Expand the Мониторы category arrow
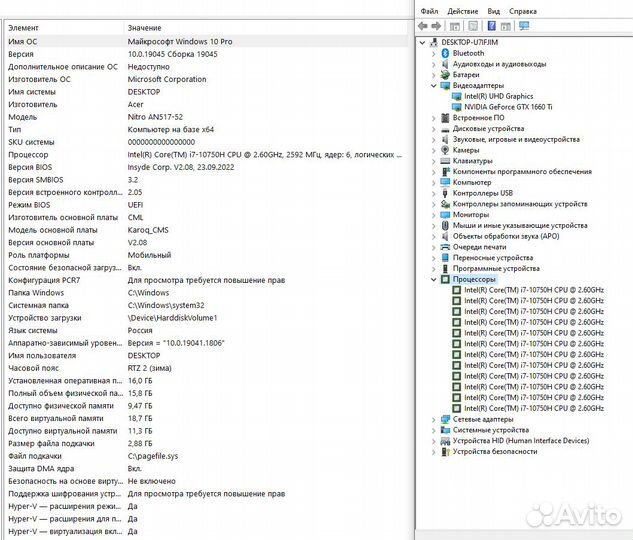Viewport: 633px width, 540px height. pos(434,215)
